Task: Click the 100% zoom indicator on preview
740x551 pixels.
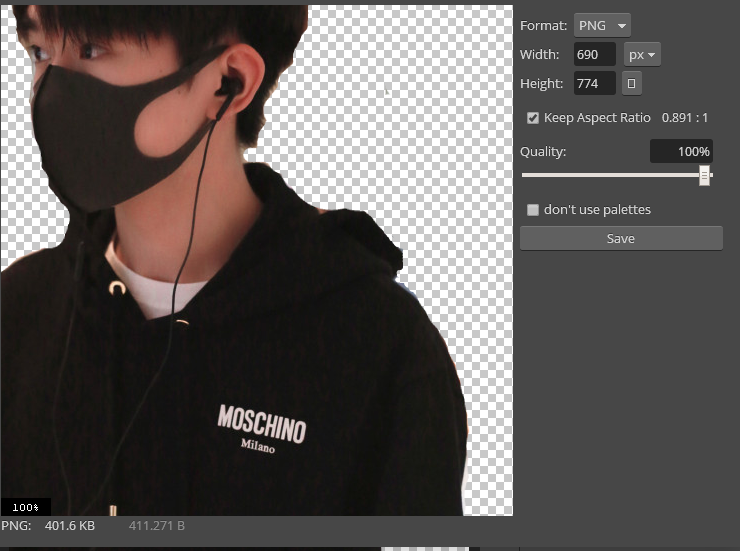Action: click(x=25, y=507)
